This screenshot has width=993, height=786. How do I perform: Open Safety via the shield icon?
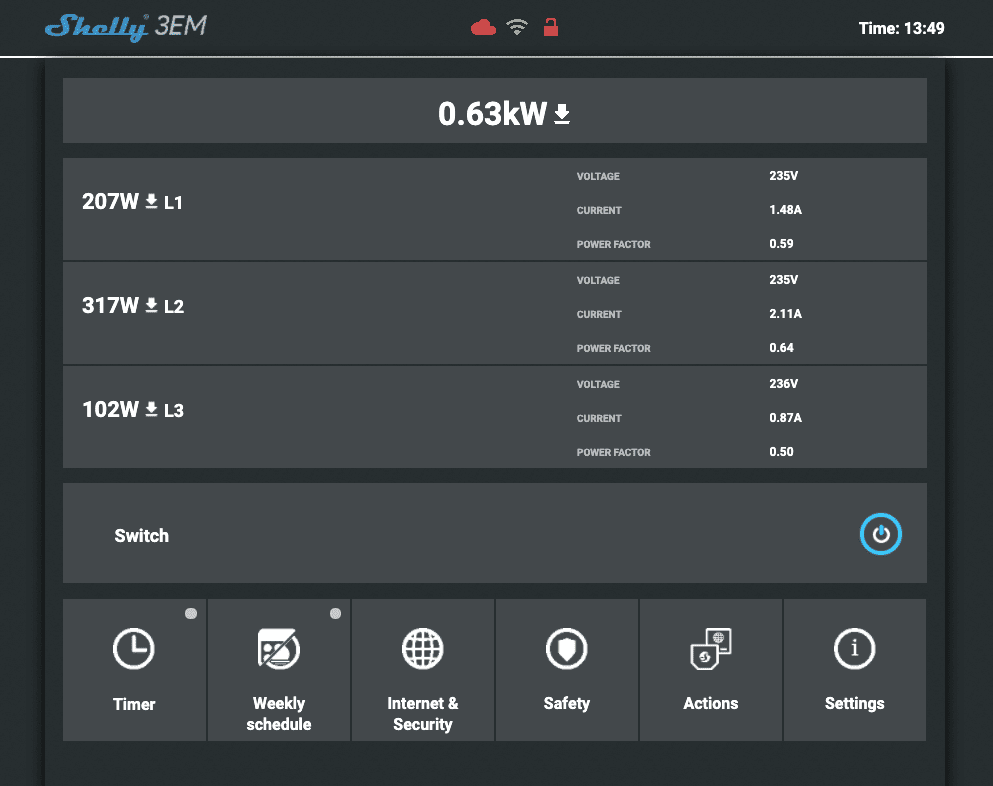coord(566,650)
